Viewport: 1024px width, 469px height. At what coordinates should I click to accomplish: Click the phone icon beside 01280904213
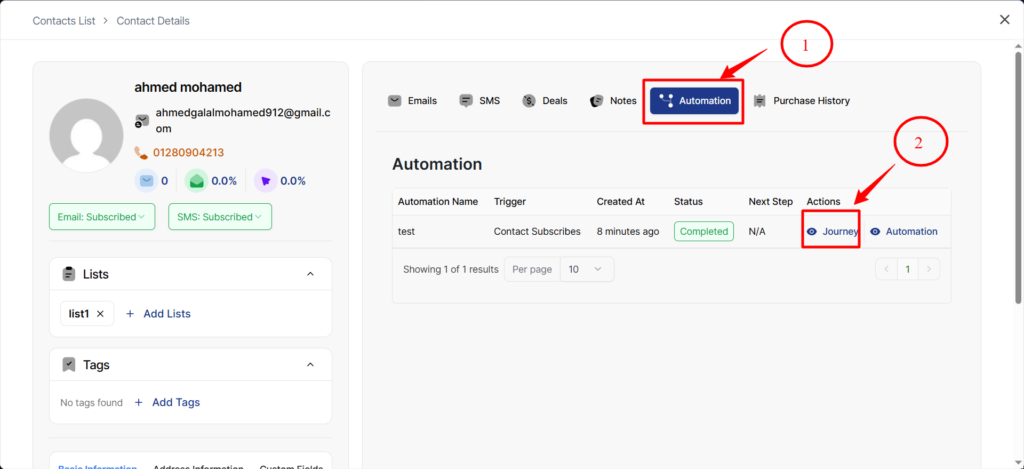click(141, 153)
